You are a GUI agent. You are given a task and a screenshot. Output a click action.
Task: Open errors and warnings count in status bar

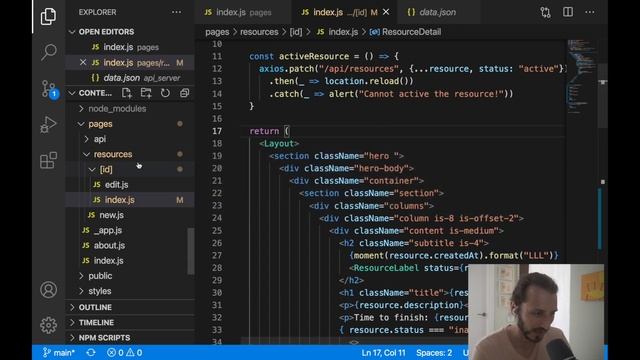tap(124, 353)
